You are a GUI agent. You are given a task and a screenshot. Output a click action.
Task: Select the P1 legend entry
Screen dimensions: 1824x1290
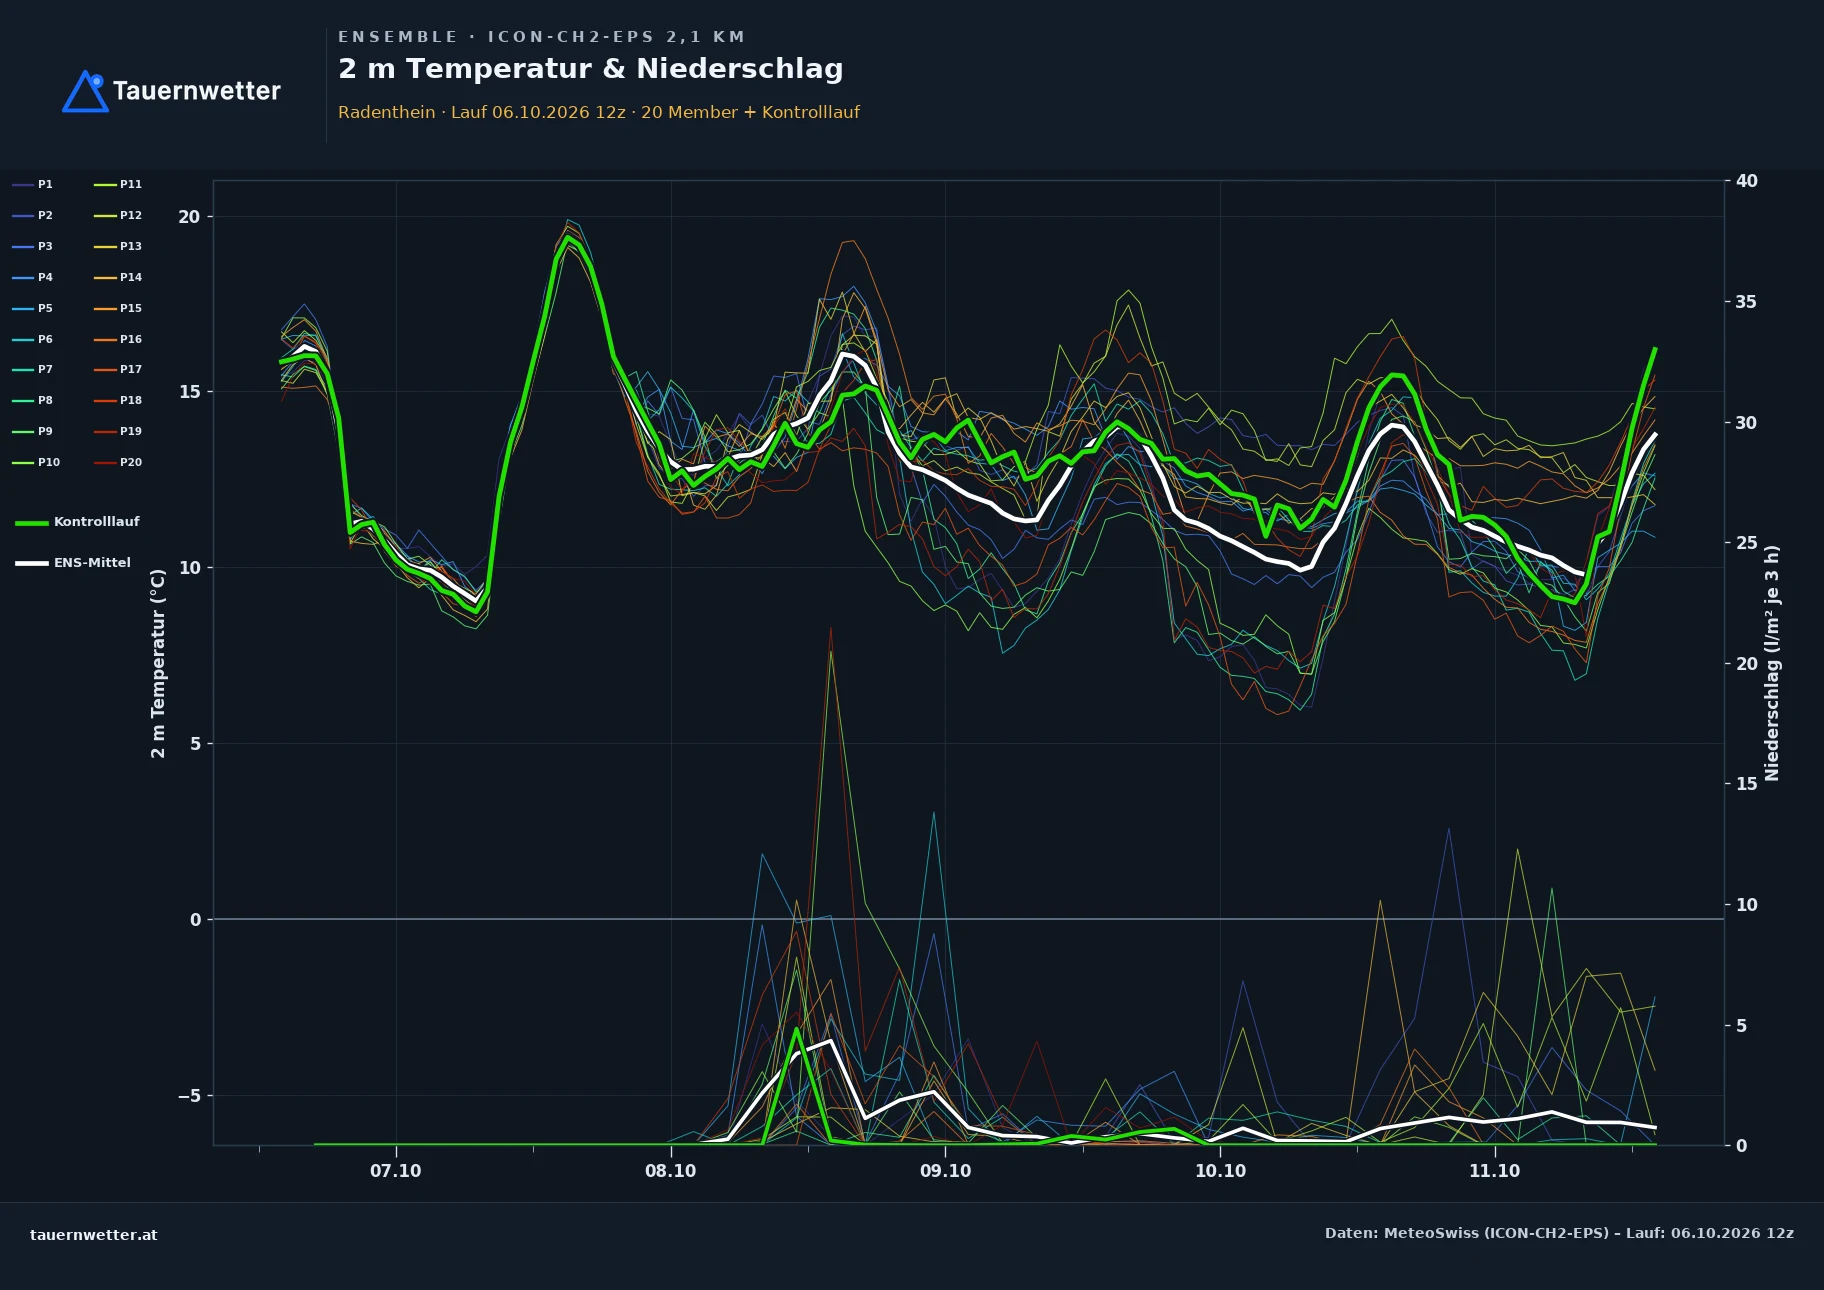(x=32, y=184)
